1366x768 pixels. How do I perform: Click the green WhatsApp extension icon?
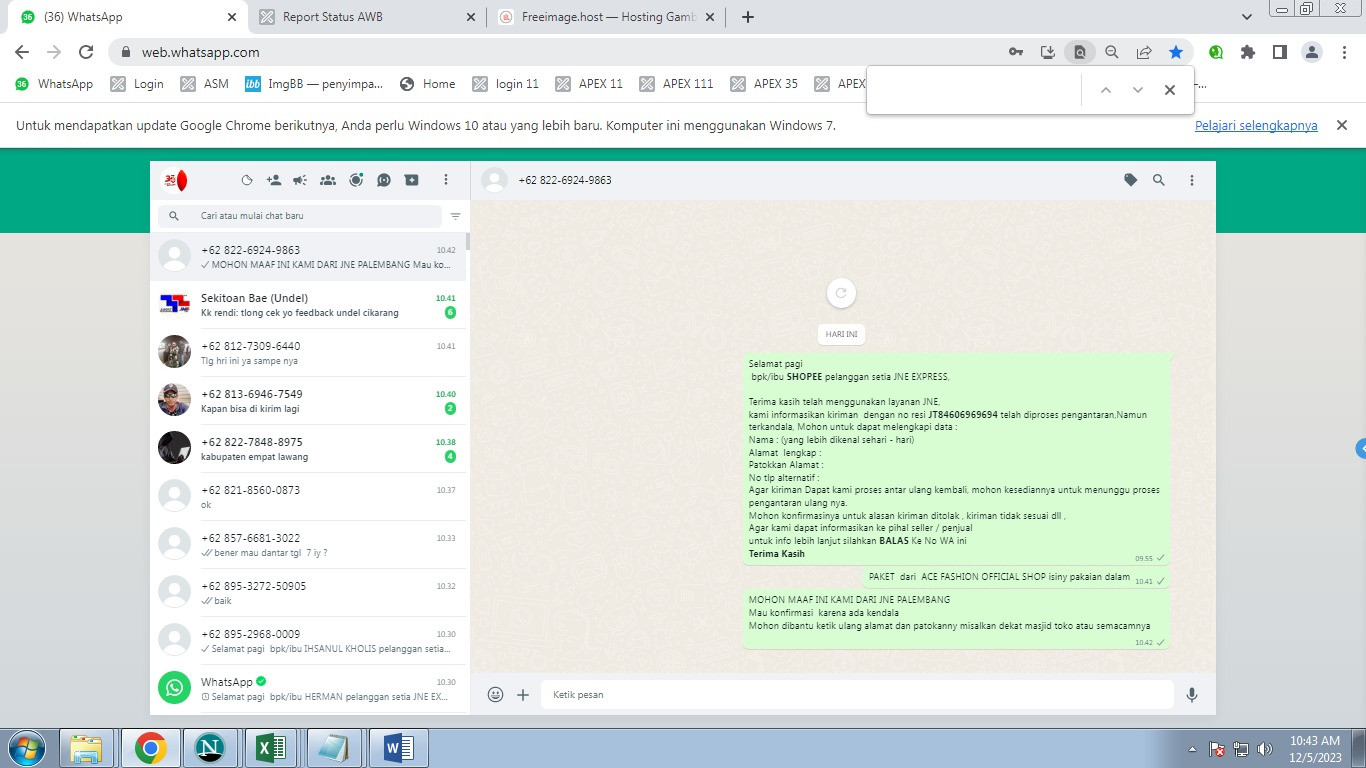point(1216,52)
